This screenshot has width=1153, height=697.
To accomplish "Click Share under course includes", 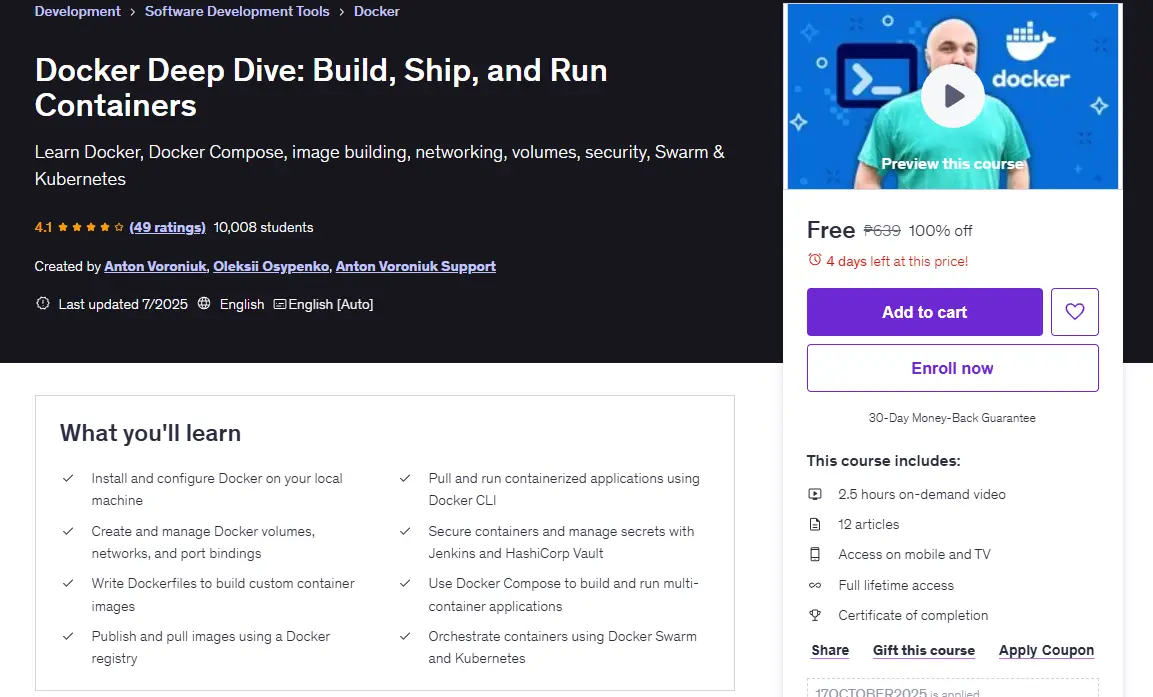I will tap(830, 650).
